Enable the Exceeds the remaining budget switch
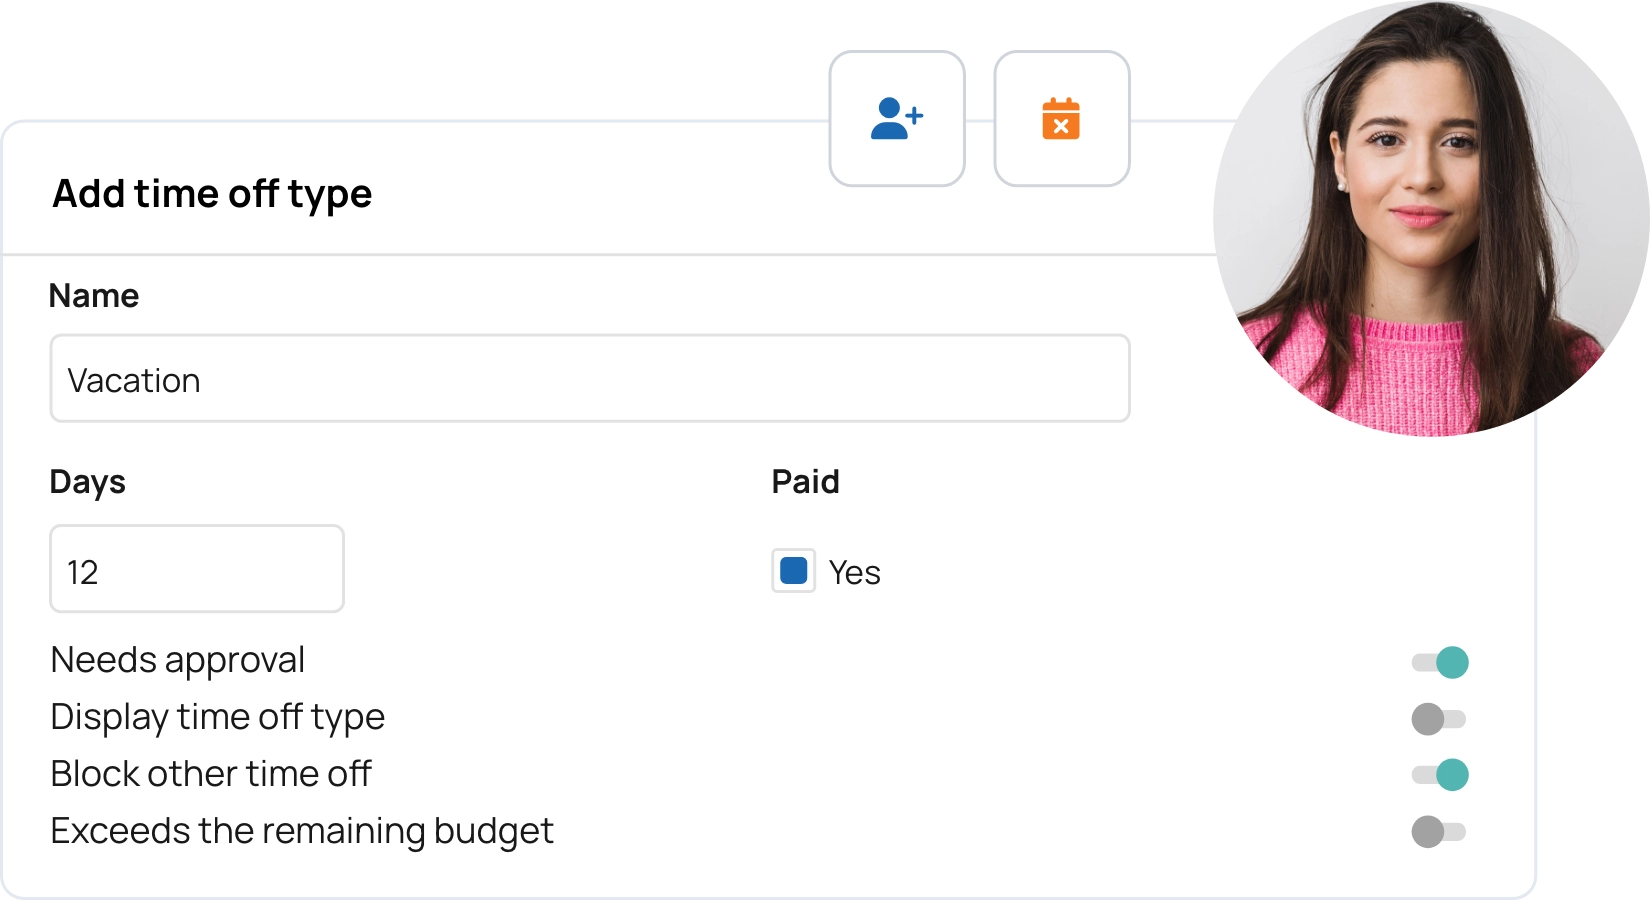This screenshot has width=1650, height=900. click(x=1438, y=832)
